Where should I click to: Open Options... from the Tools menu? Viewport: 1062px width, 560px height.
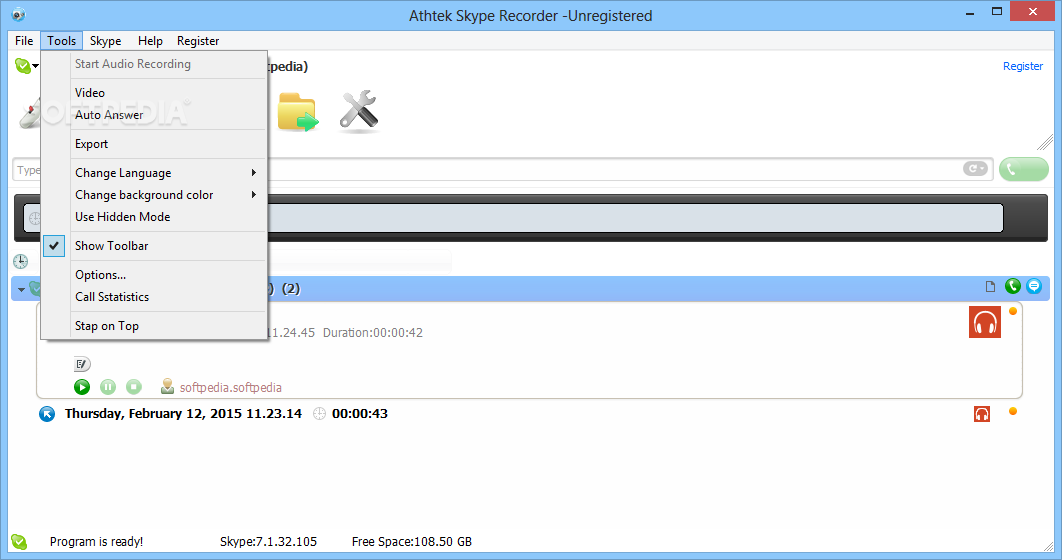click(154, 275)
